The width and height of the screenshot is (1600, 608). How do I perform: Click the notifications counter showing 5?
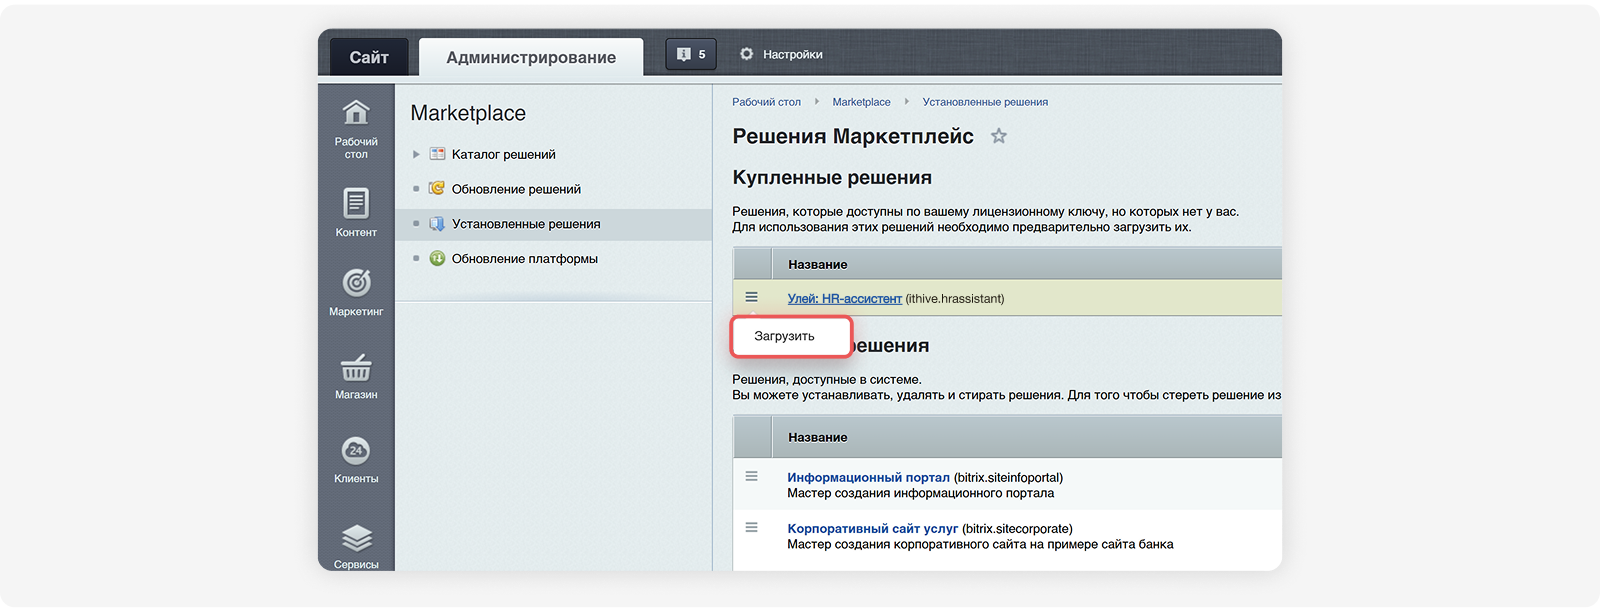click(x=691, y=54)
